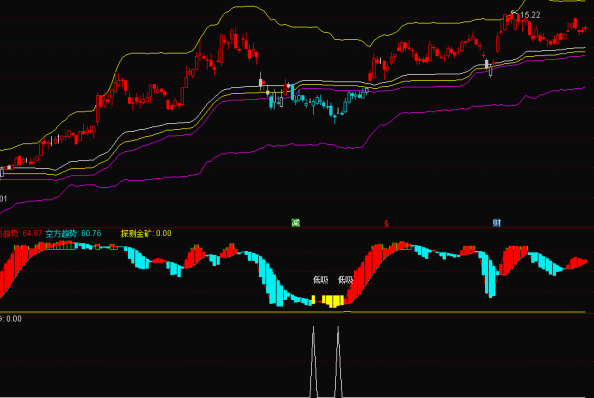Screen dimensions: 594x398
Task: Click the second white signal spike
Action: click(x=338, y=362)
